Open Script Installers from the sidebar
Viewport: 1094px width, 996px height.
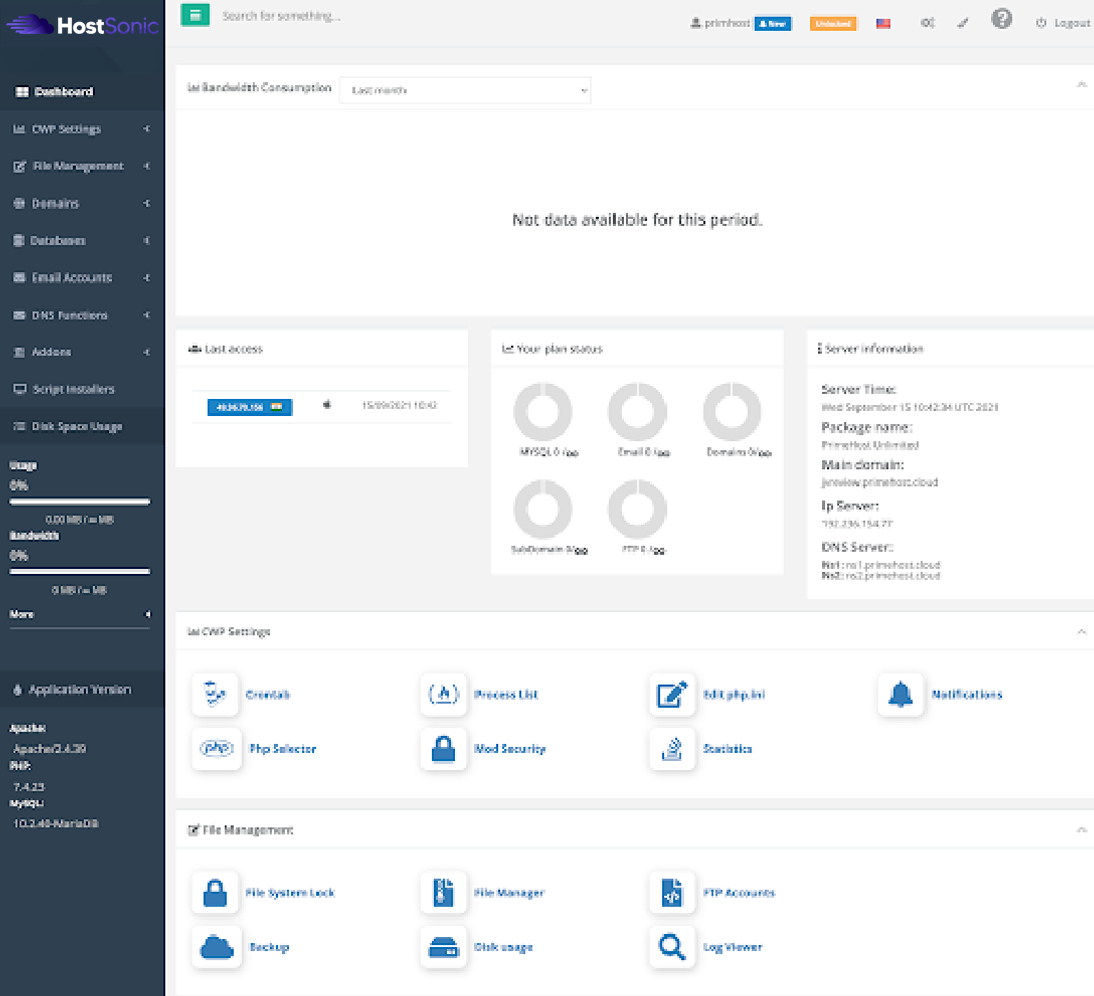[73, 389]
